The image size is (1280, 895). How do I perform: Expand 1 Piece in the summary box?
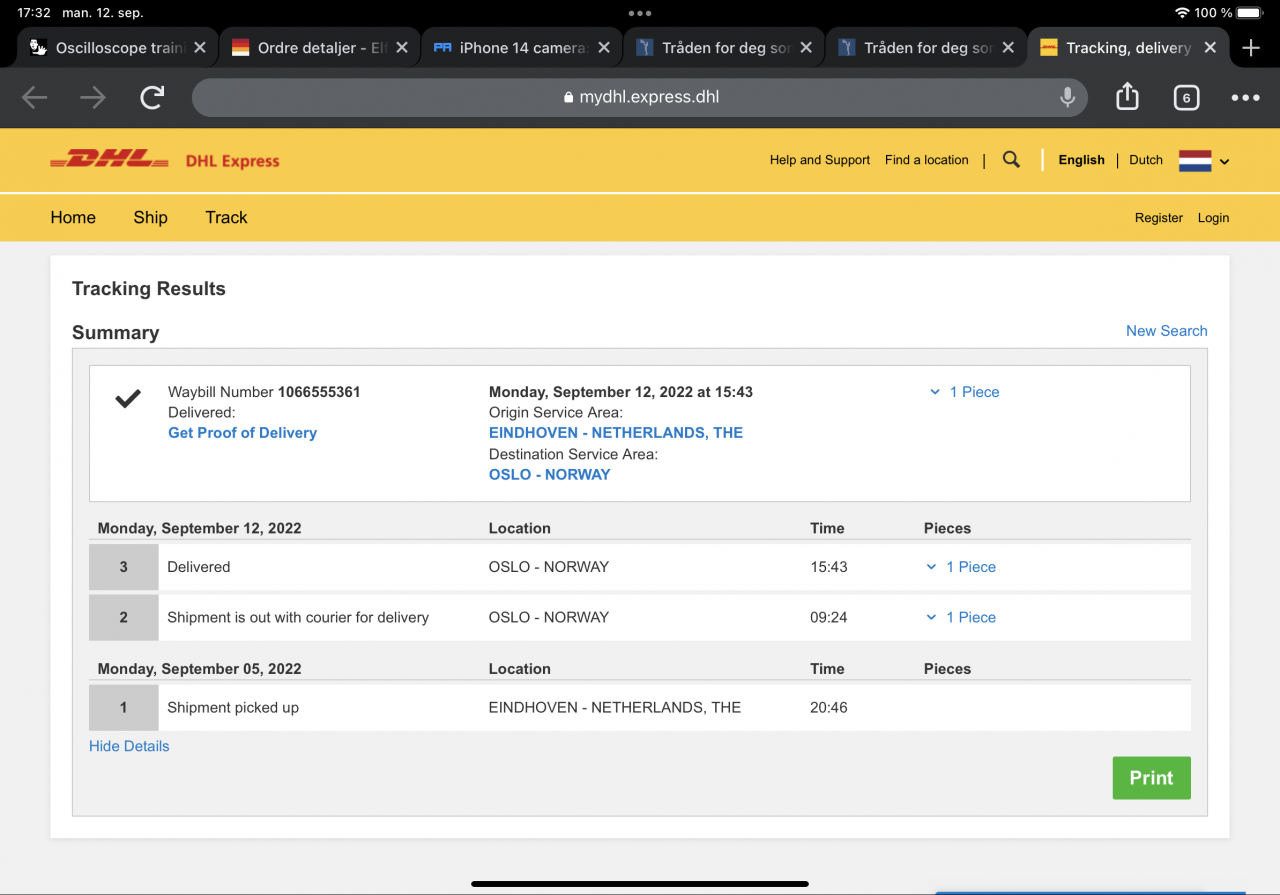(x=965, y=392)
